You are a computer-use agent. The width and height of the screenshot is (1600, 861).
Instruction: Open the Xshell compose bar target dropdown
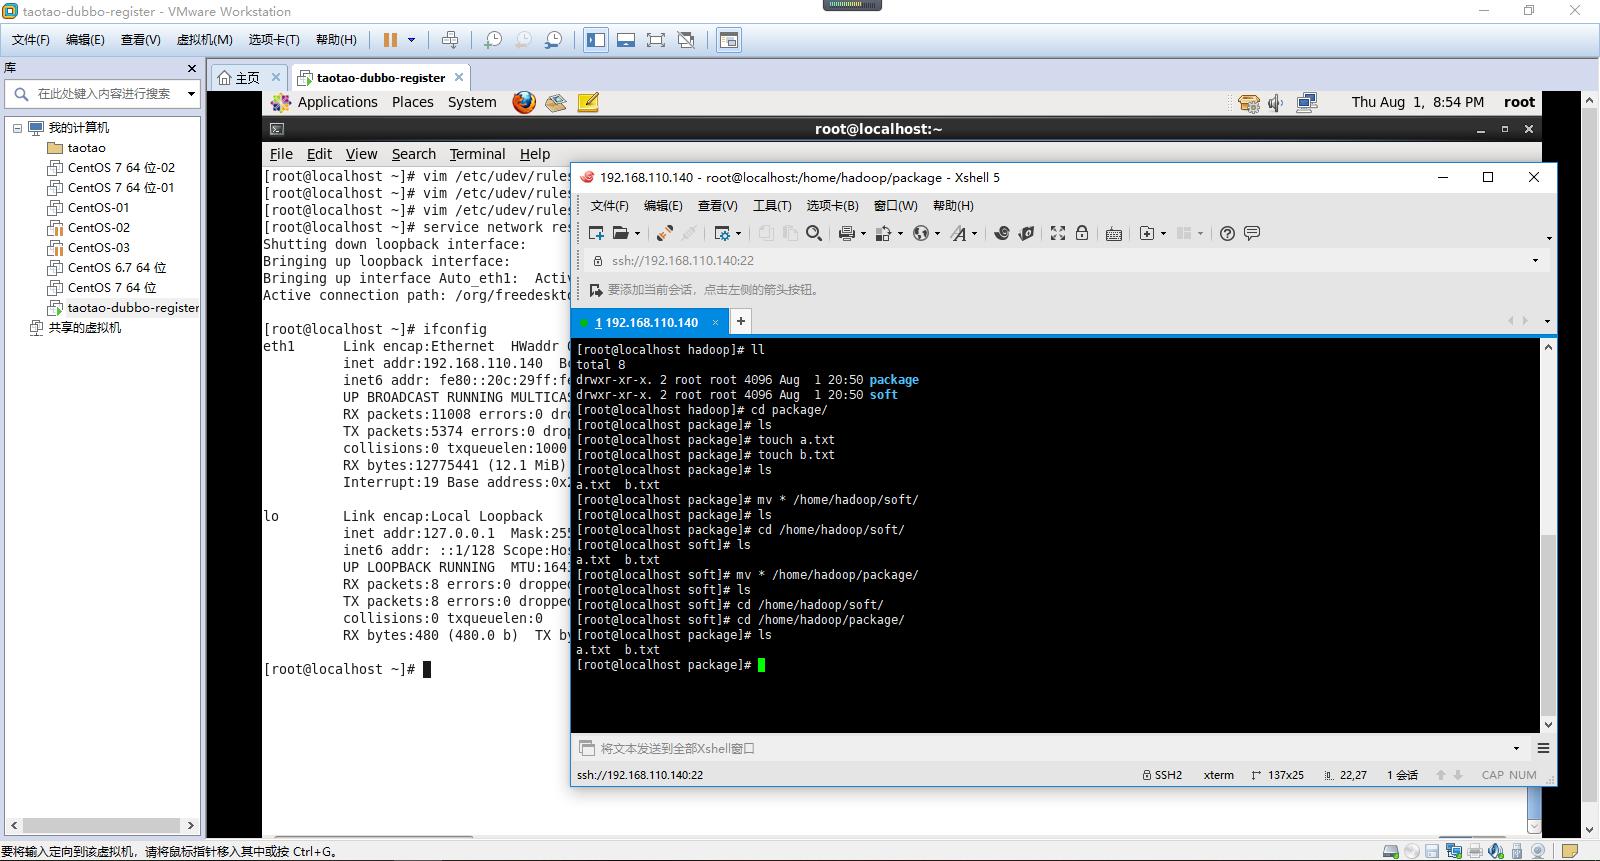point(1516,748)
